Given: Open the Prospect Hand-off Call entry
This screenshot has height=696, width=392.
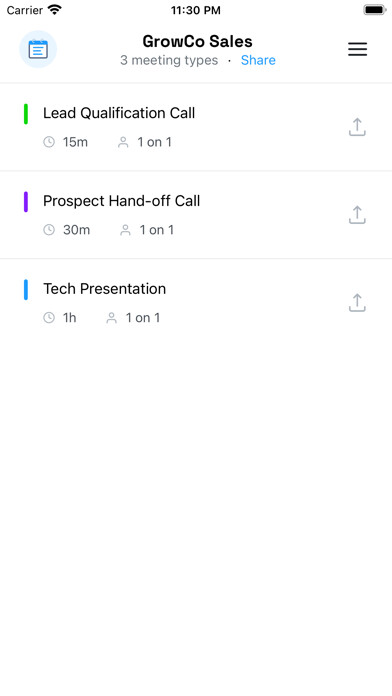Looking at the screenshot, I should [x=196, y=214].
